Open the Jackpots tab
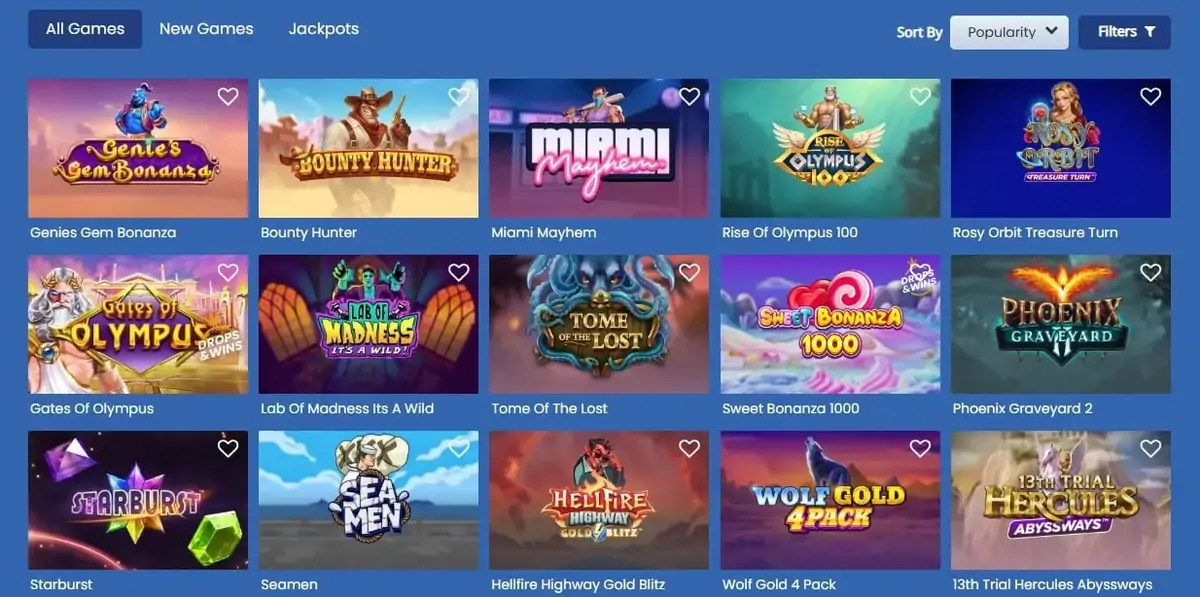The width and height of the screenshot is (1200, 597). click(x=324, y=29)
